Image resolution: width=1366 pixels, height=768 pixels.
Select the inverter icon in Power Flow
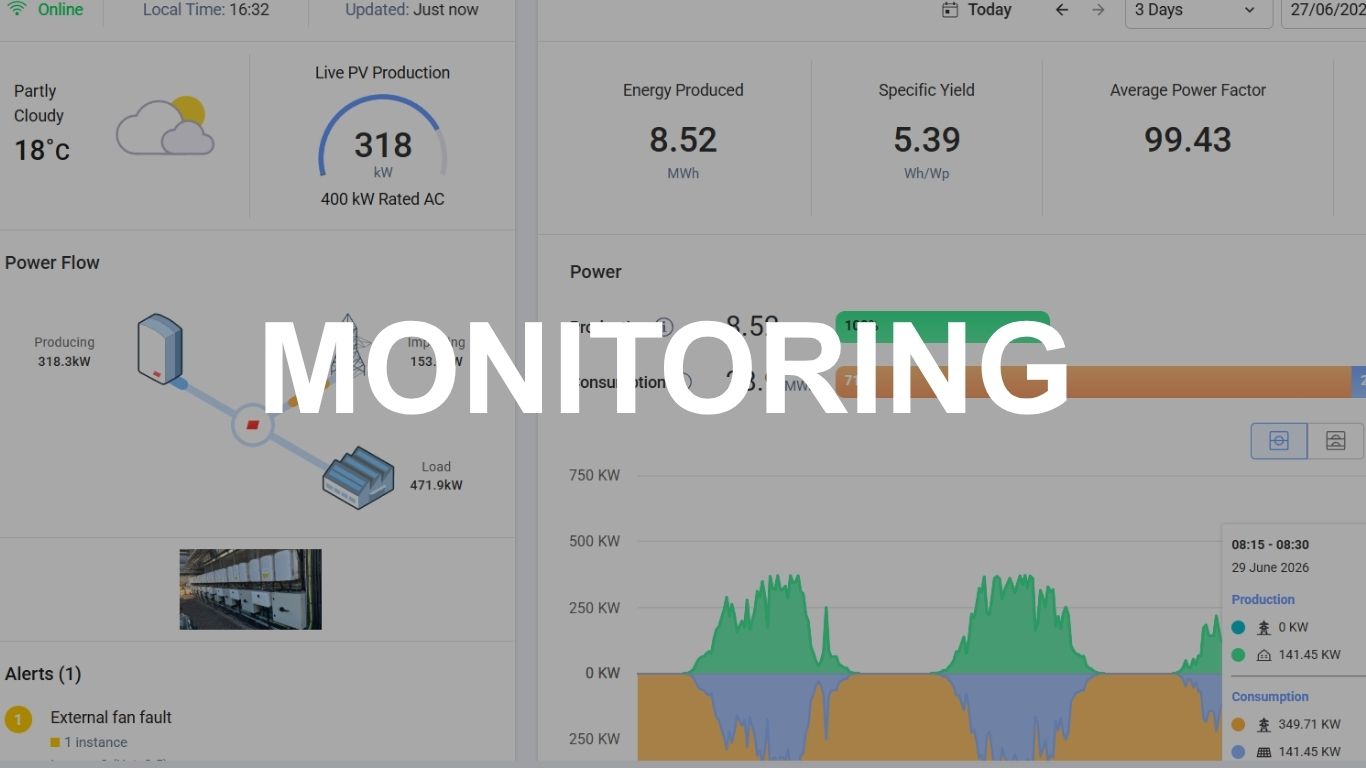tap(160, 348)
